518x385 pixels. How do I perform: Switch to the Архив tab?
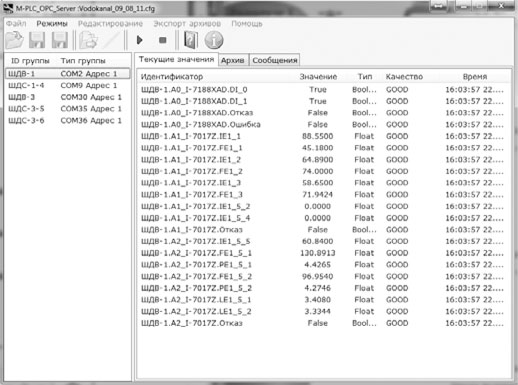(x=233, y=60)
